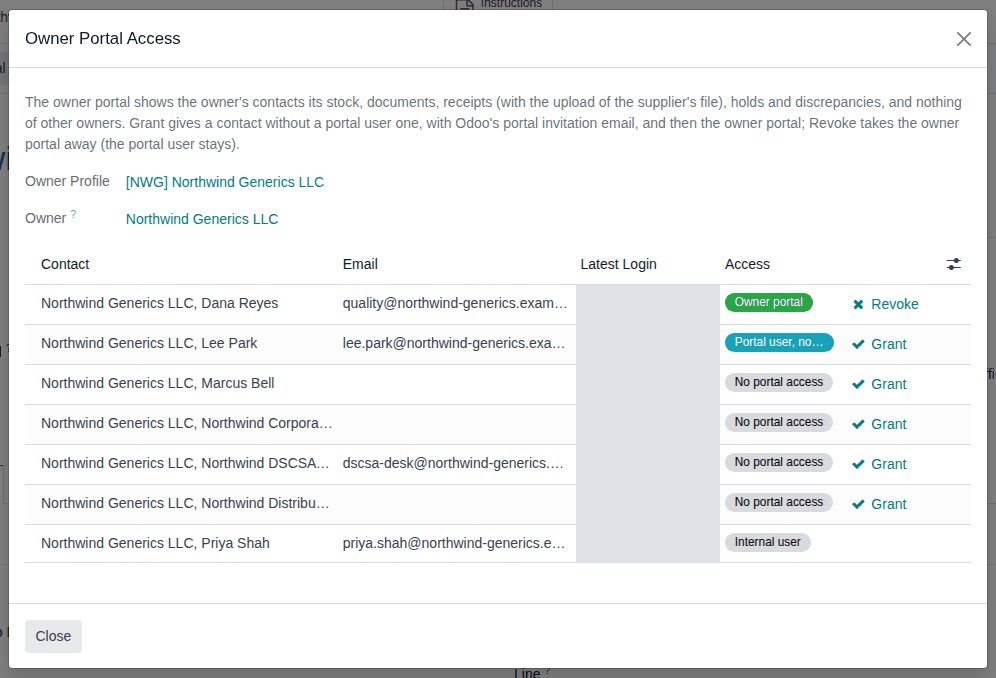Viewport: 996px width, 678px height.
Task: Grant portal access to Marcus Bell
Action: [x=879, y=384]
